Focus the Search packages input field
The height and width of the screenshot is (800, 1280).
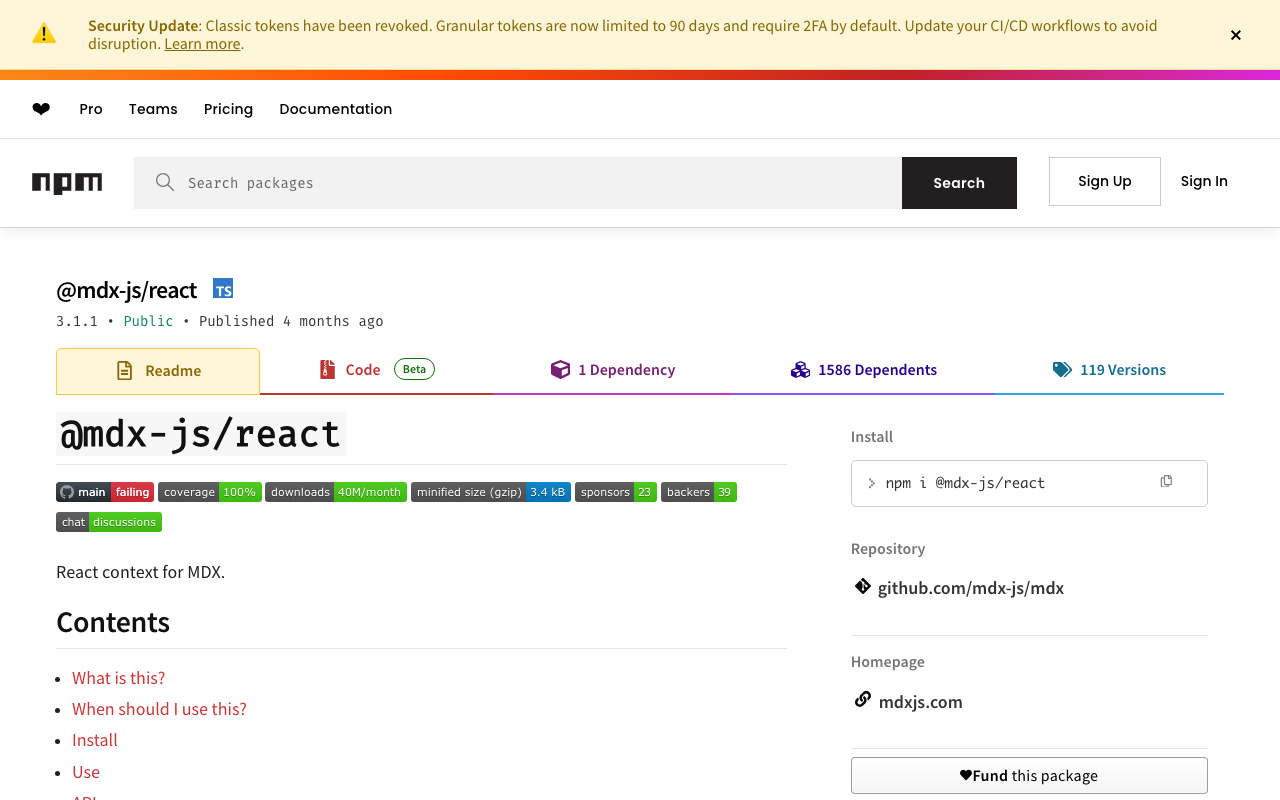(x=530, y=183)
